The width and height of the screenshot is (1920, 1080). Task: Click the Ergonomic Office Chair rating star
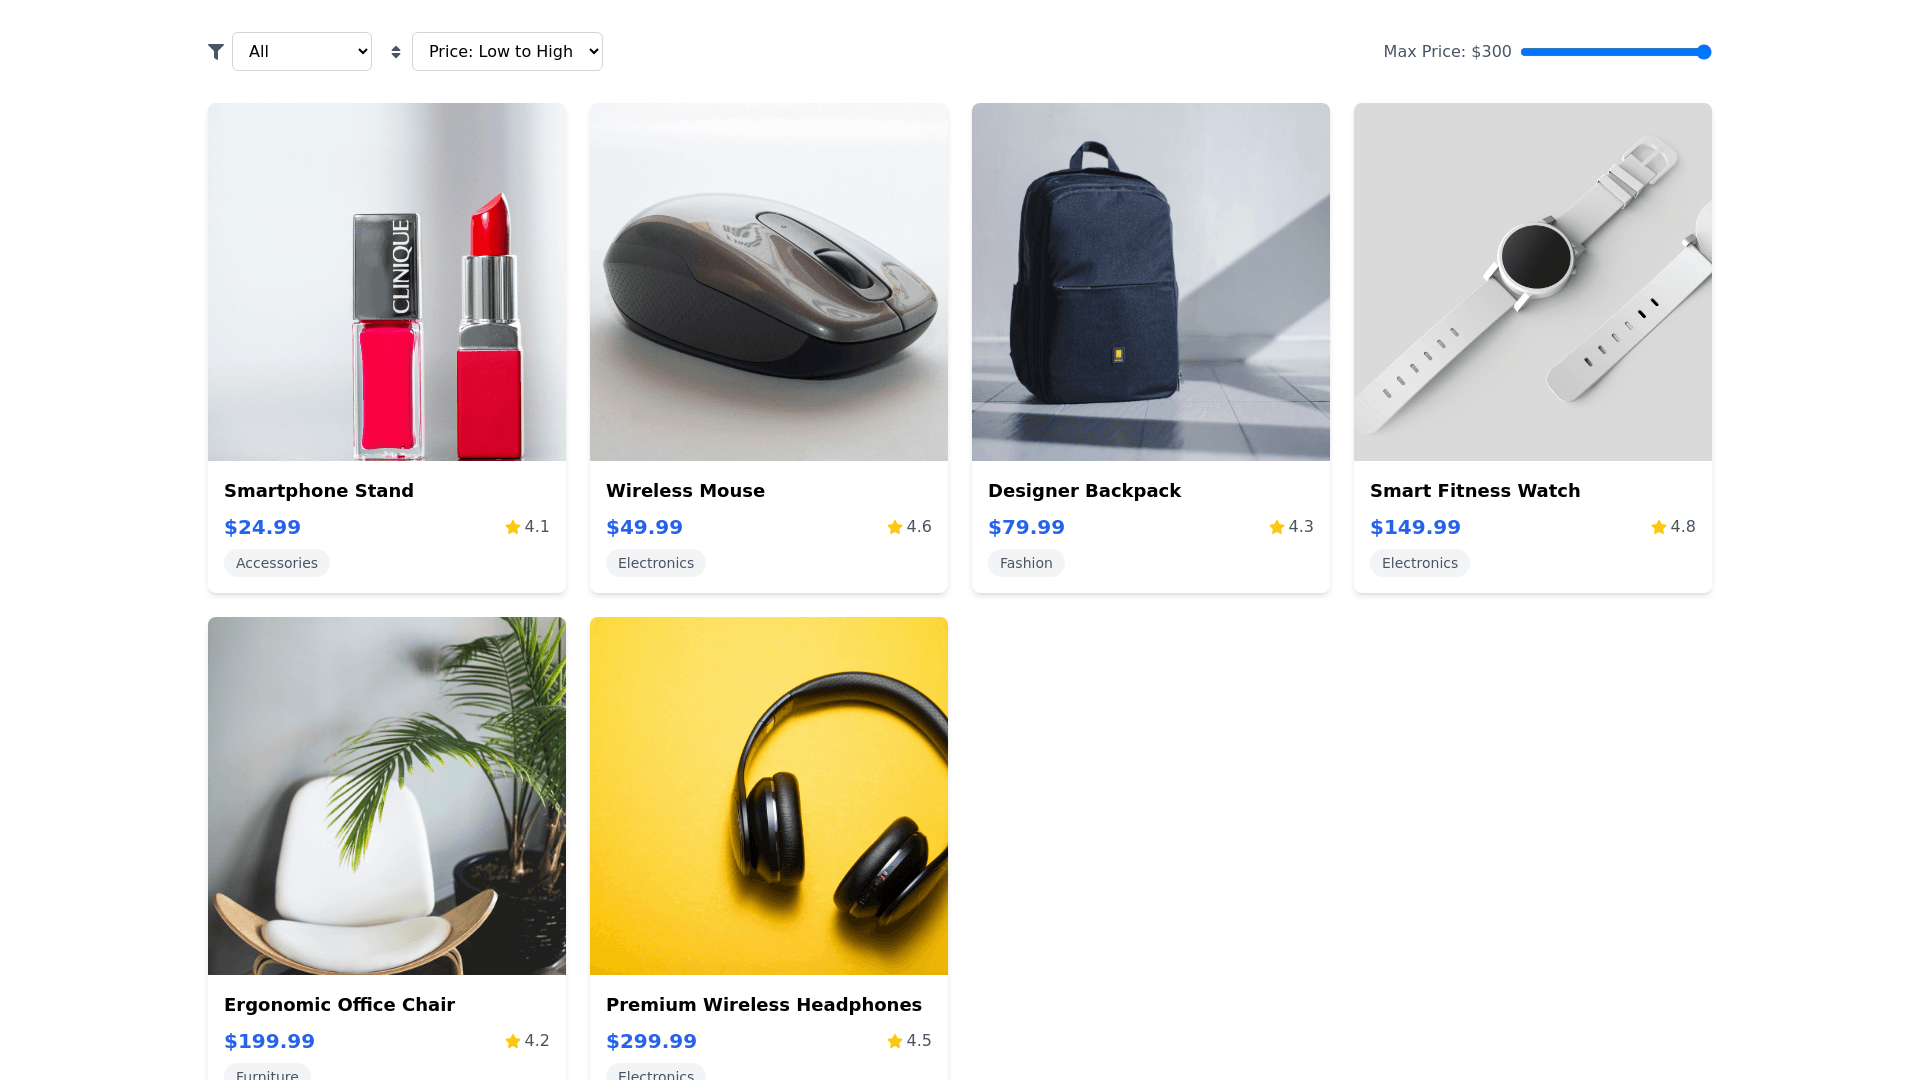(513, 1041)
